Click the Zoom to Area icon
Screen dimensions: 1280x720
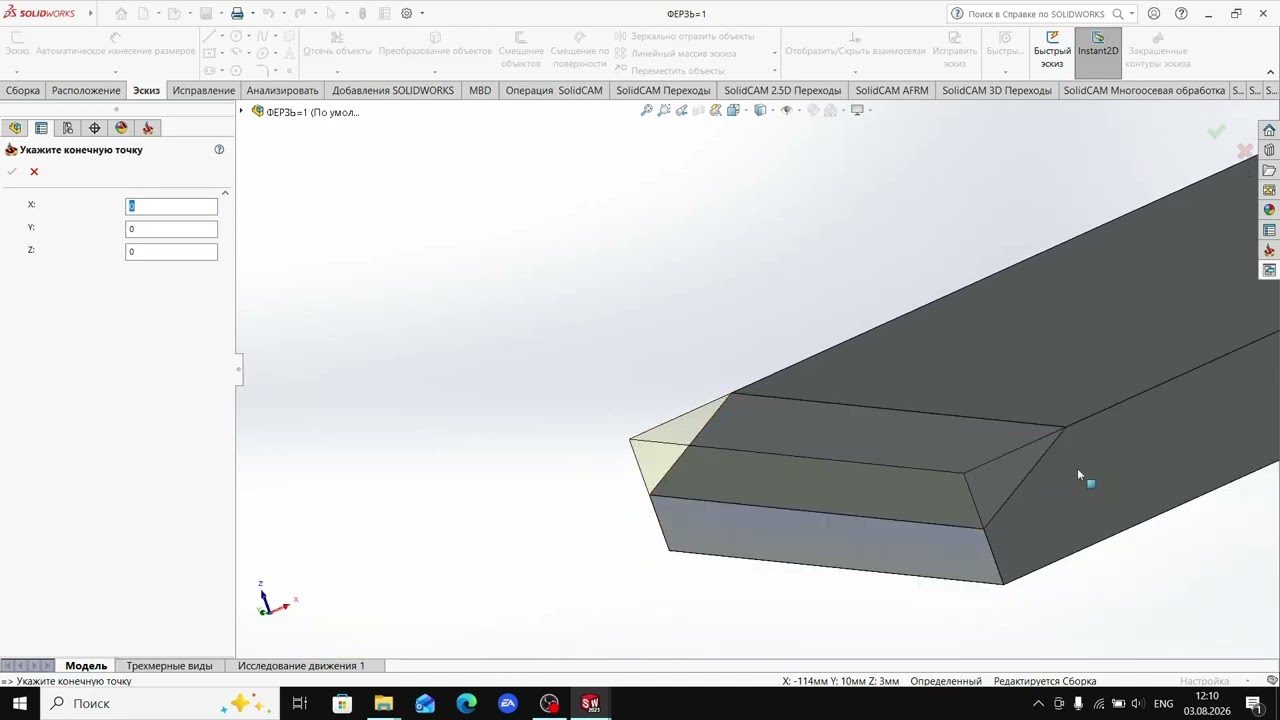664,110
